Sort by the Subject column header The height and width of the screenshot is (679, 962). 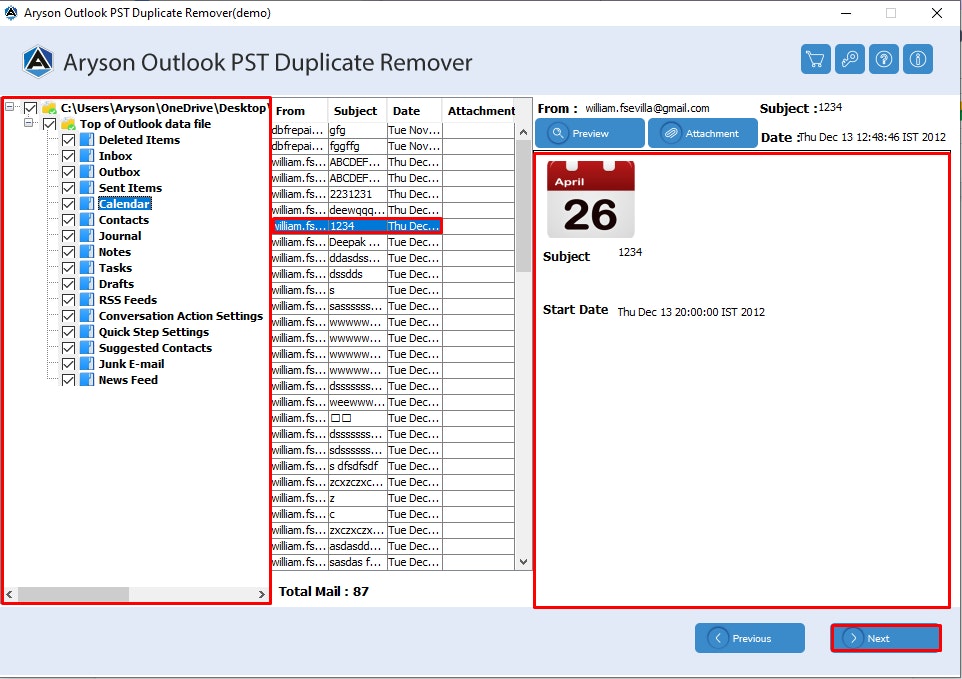click(x=357, y=111)
